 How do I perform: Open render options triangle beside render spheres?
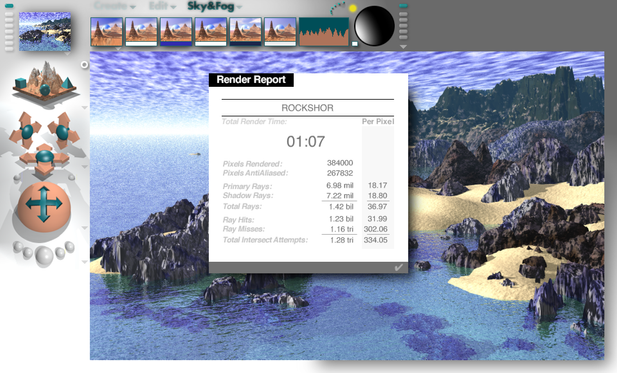tap(84, 262)
